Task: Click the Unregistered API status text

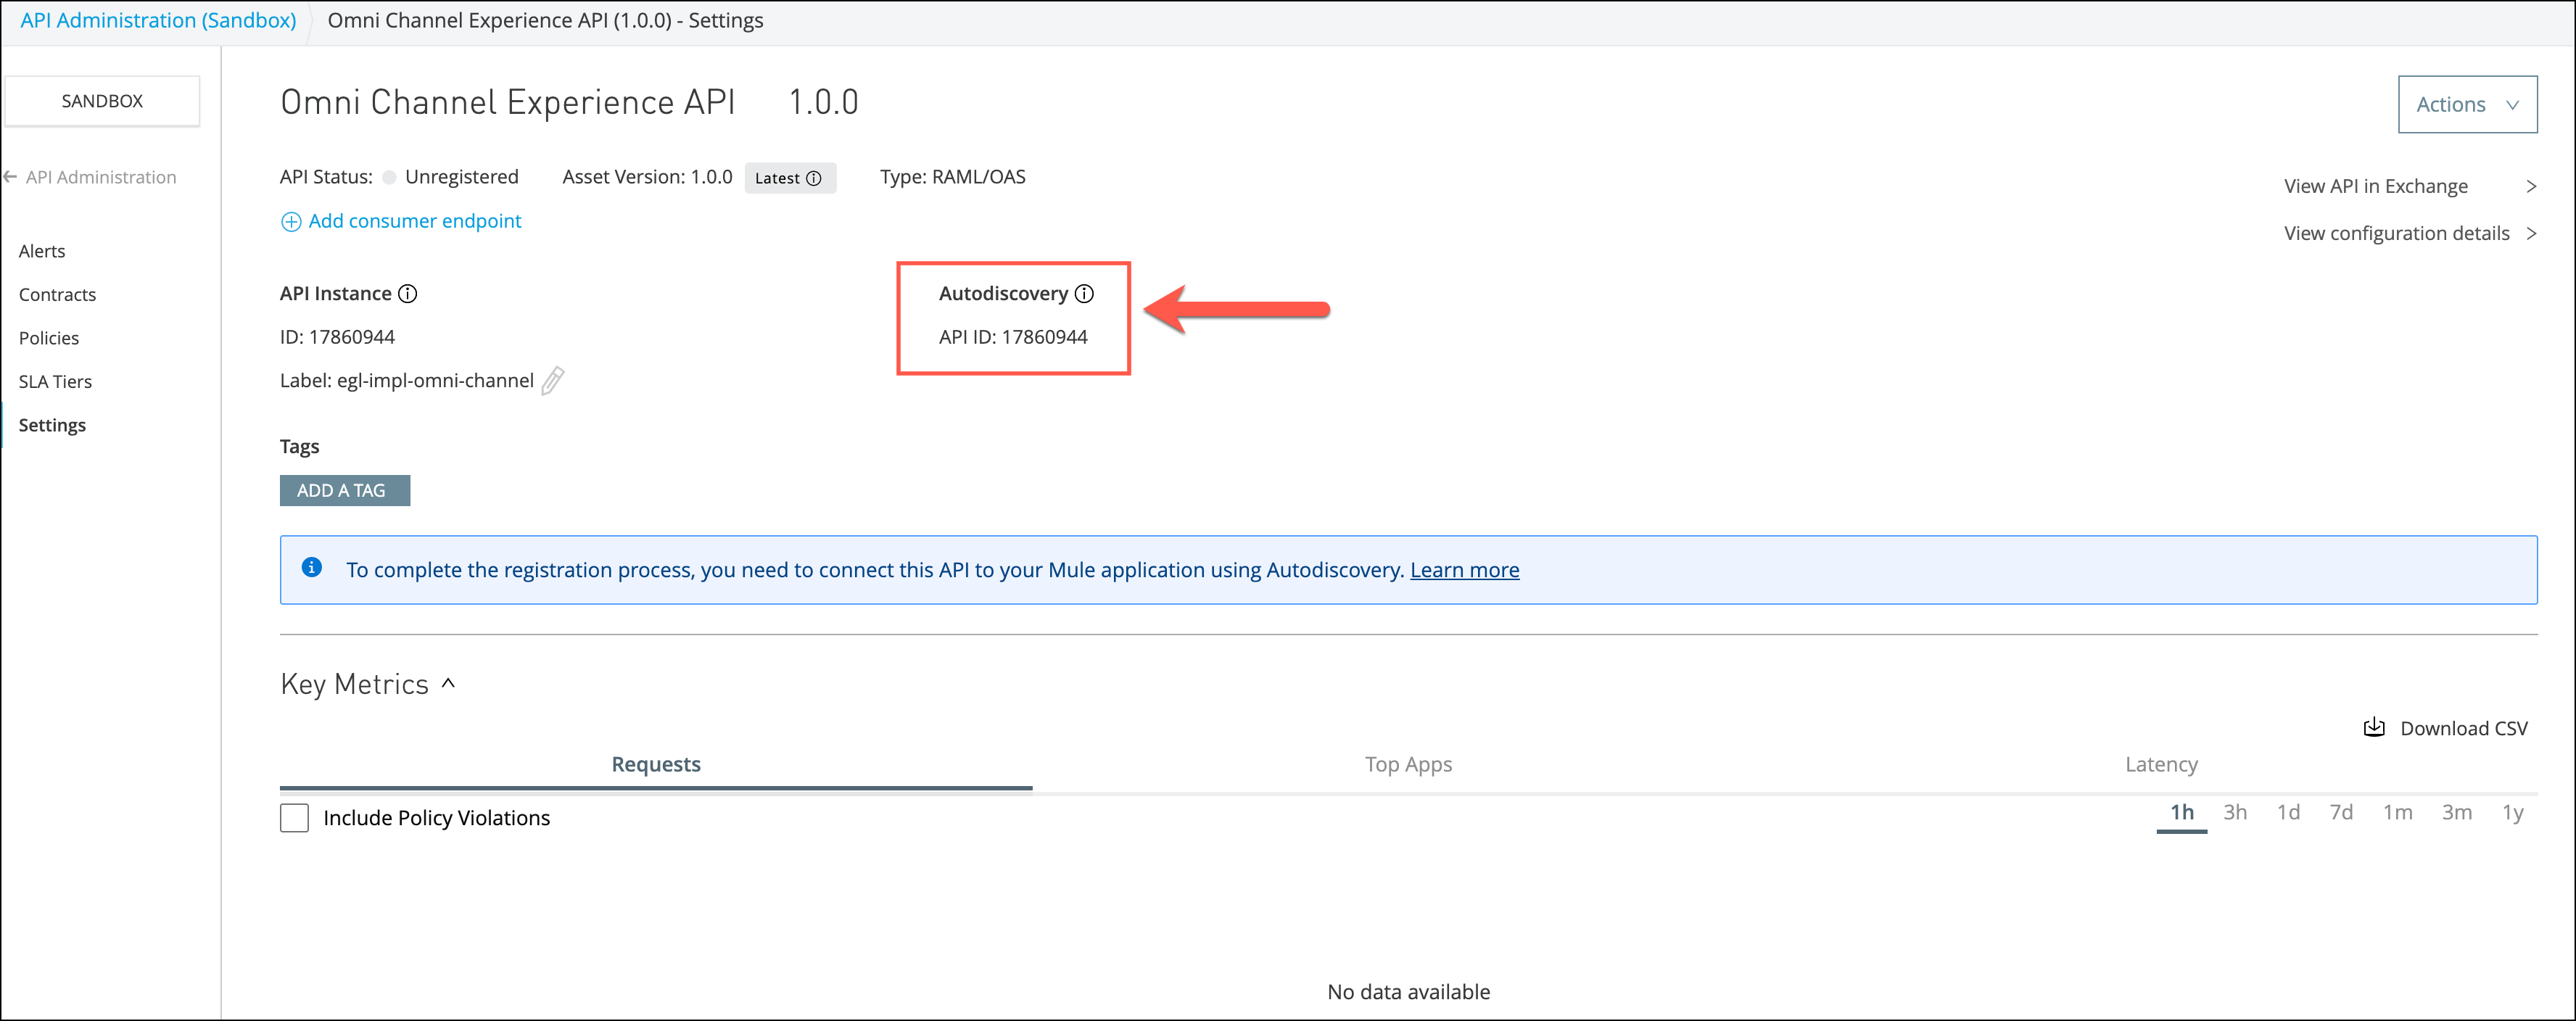Action: (x=462, y=177)
